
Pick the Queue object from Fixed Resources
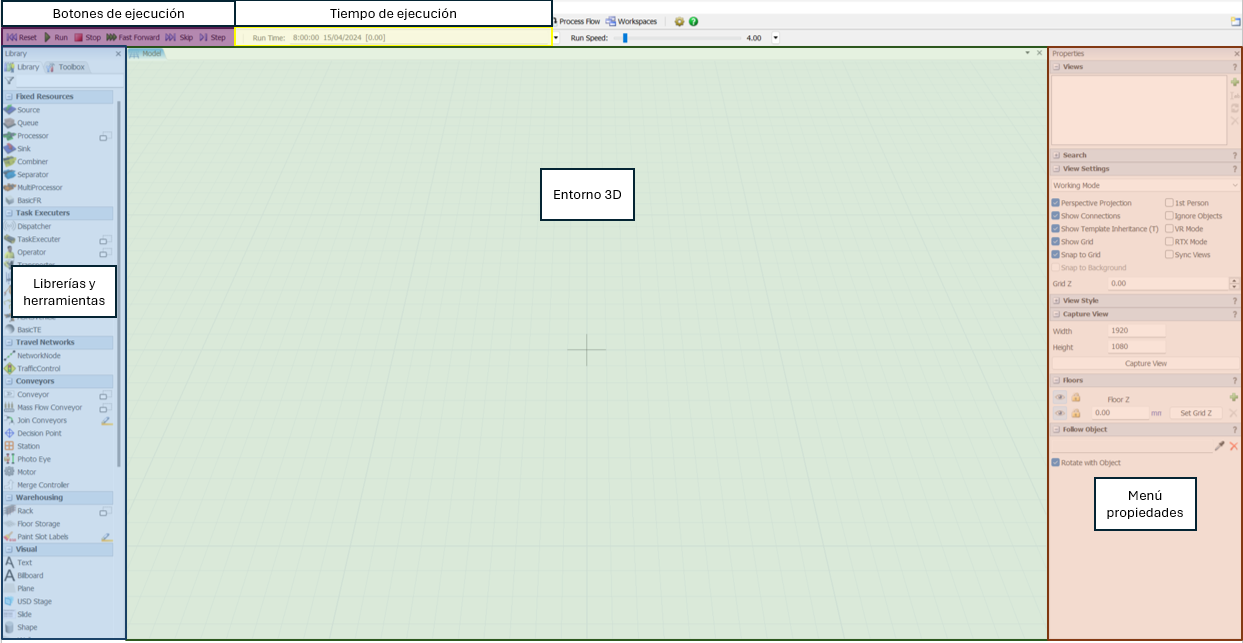point(27,123)
